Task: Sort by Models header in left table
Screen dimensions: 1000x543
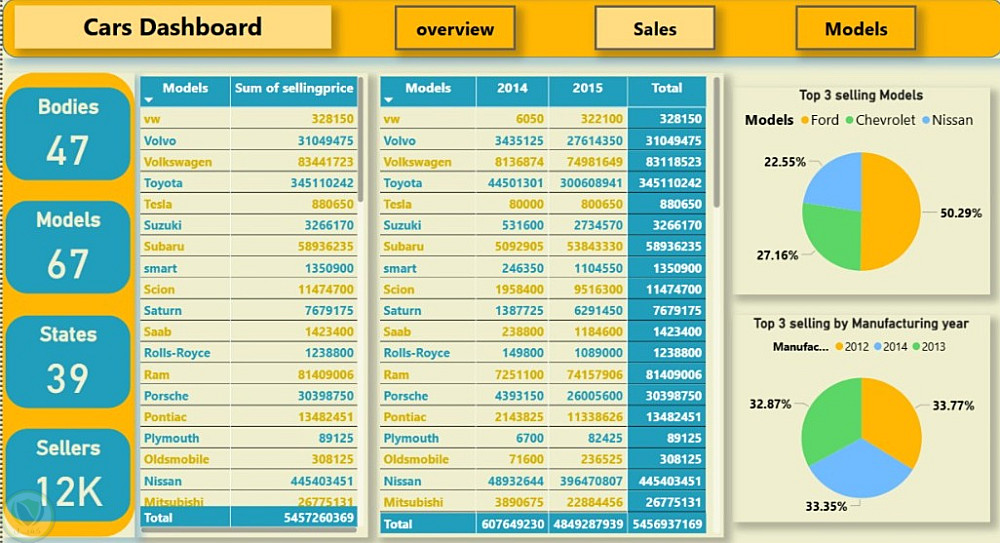Action: [x=185, y=88]
